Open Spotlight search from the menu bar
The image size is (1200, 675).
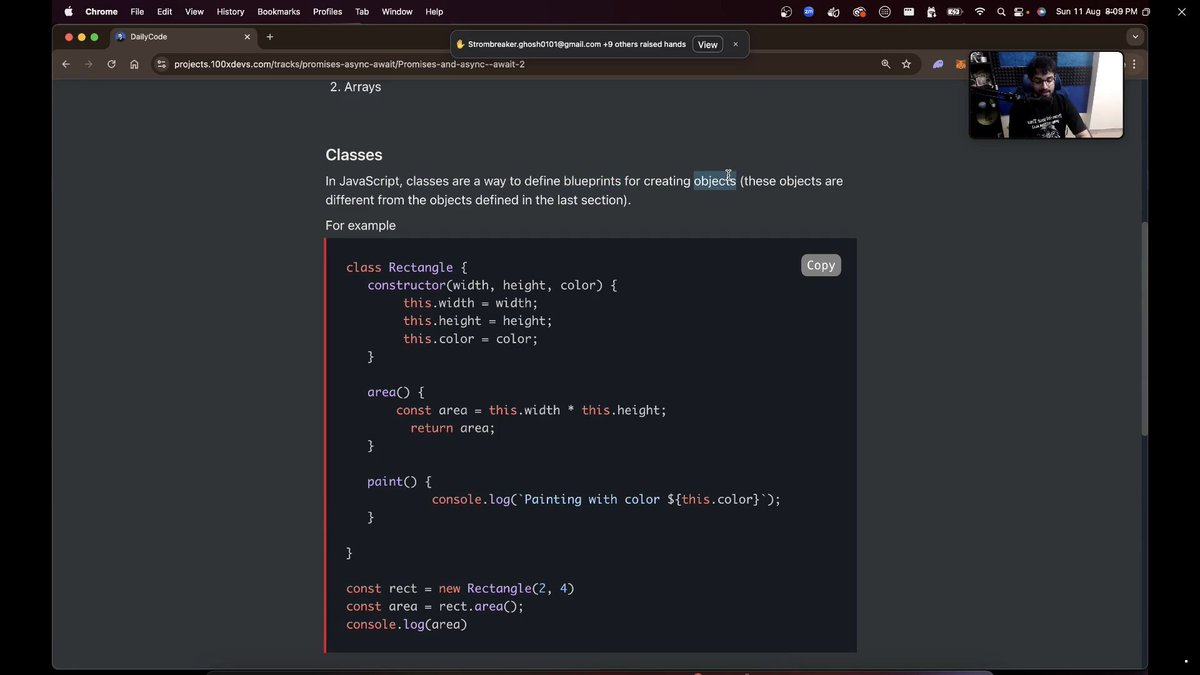[1000, 11]
